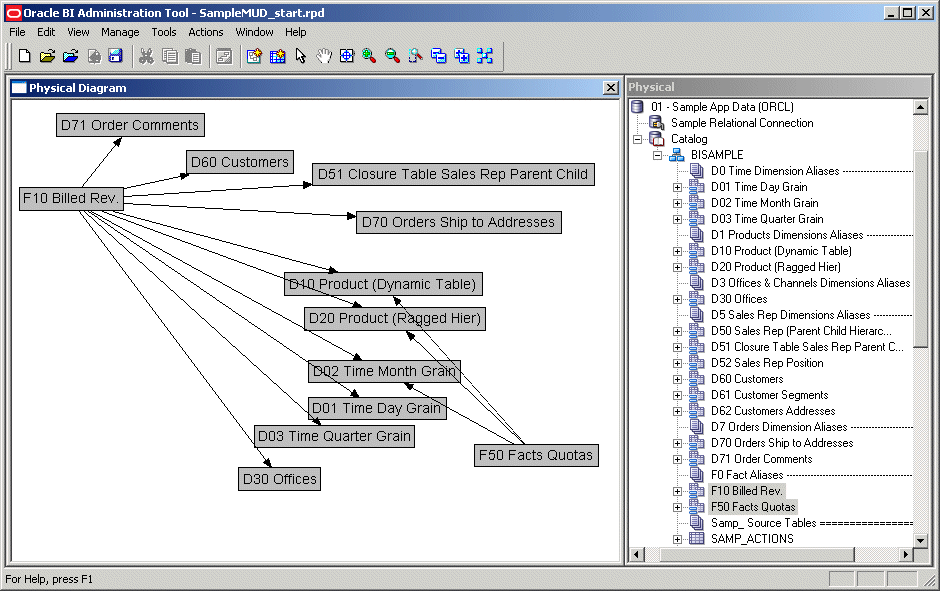Expand the SAMP_ACTIONS tree node
This screenshot has width=940, height=591.
[x=677, y=539]
